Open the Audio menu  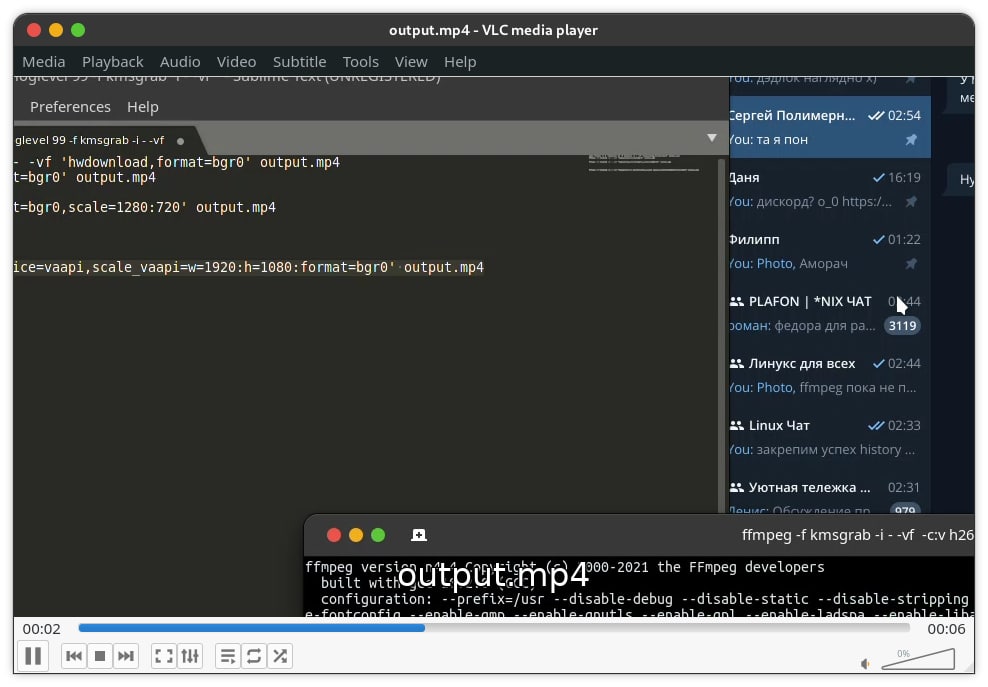[x=180, y=61]
